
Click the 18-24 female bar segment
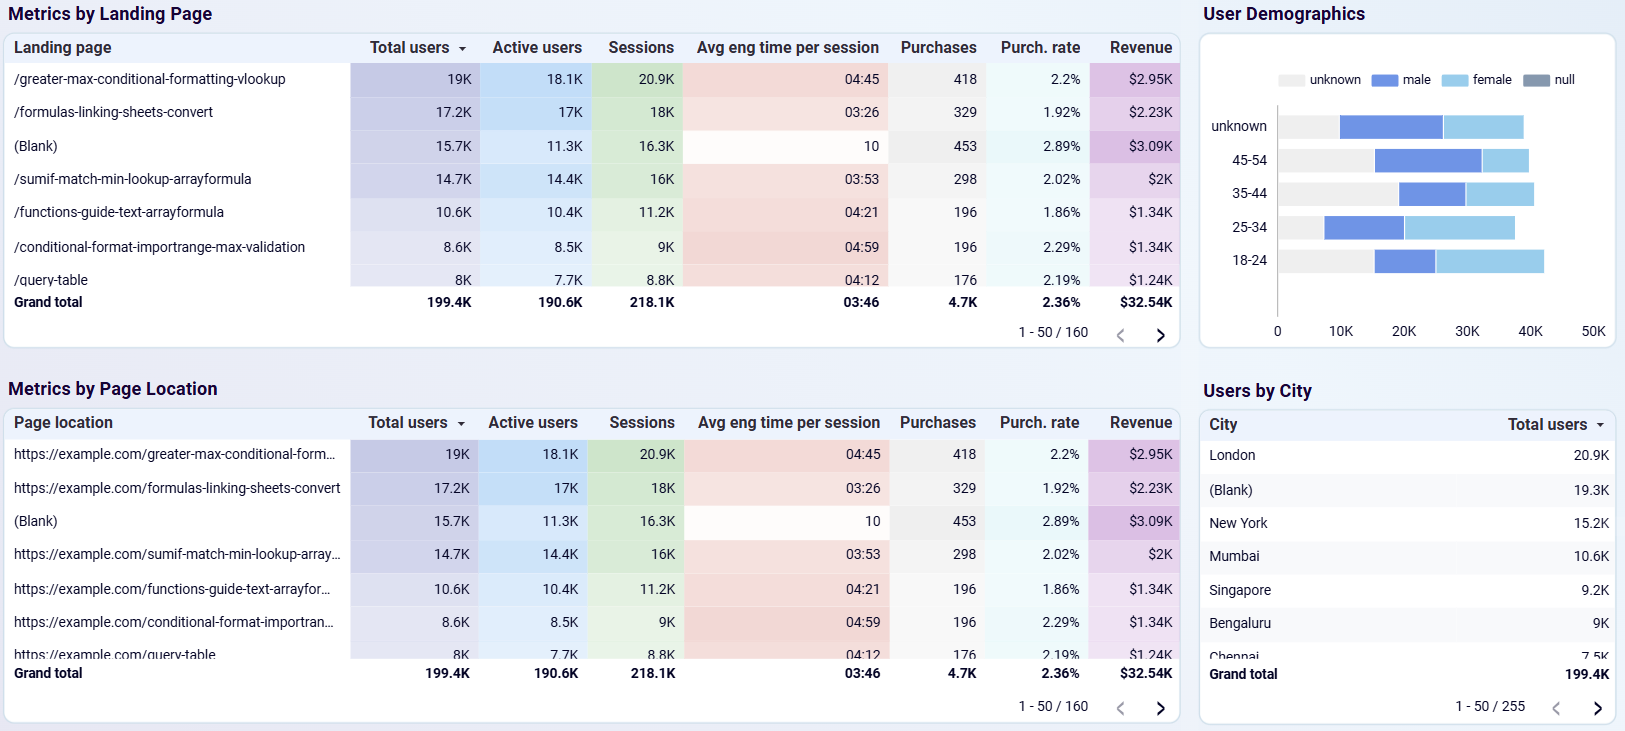[1488, 260]
